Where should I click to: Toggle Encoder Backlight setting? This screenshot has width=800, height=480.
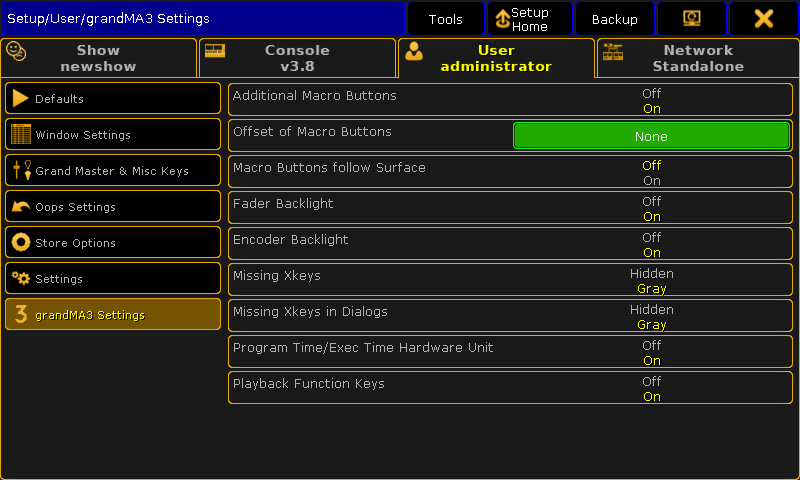click(x=510, y=244)
